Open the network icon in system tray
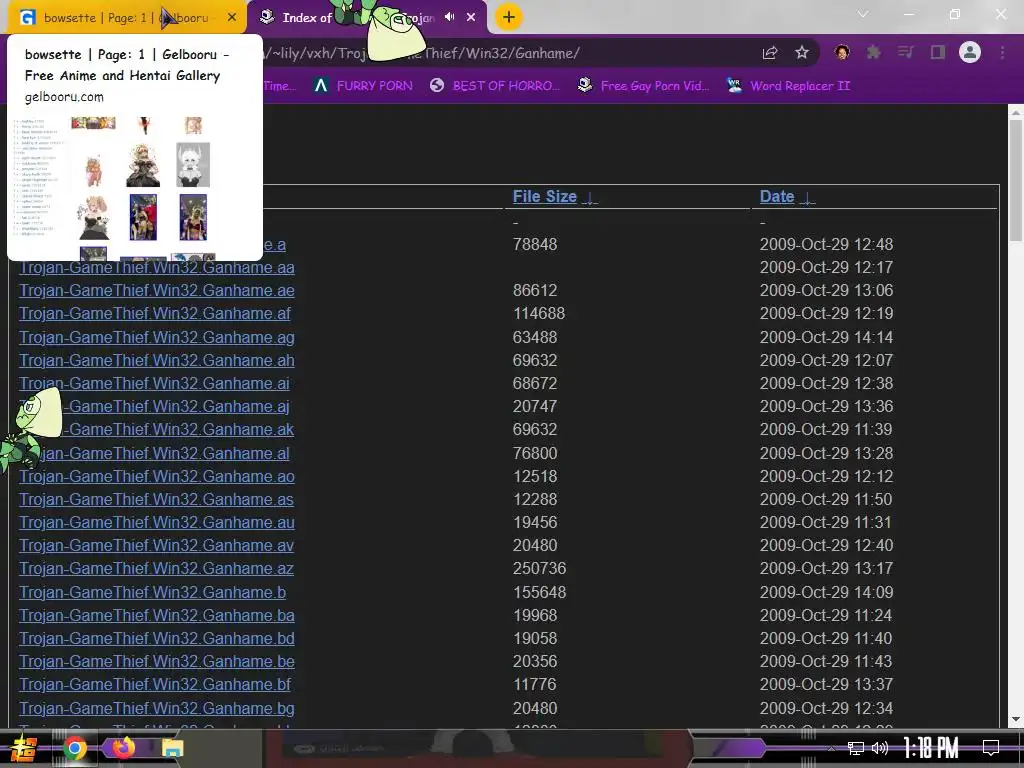Screen dimensions: 1024x768 tap(856, 748)
